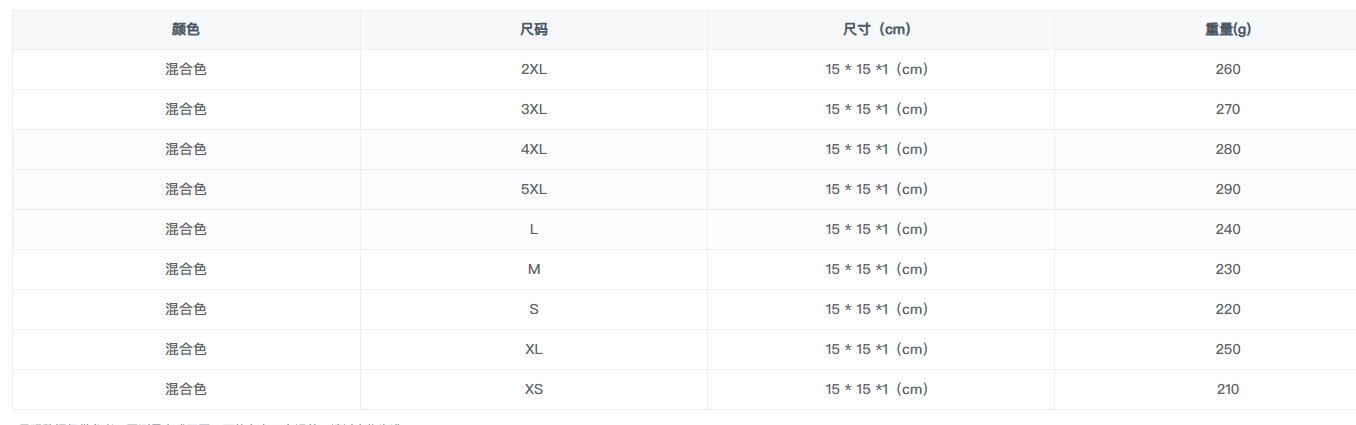This screenshot has width=1356, height=425.
Task: Click the weight value 230
Action: pyautogui.click(x=1228, y=270)
